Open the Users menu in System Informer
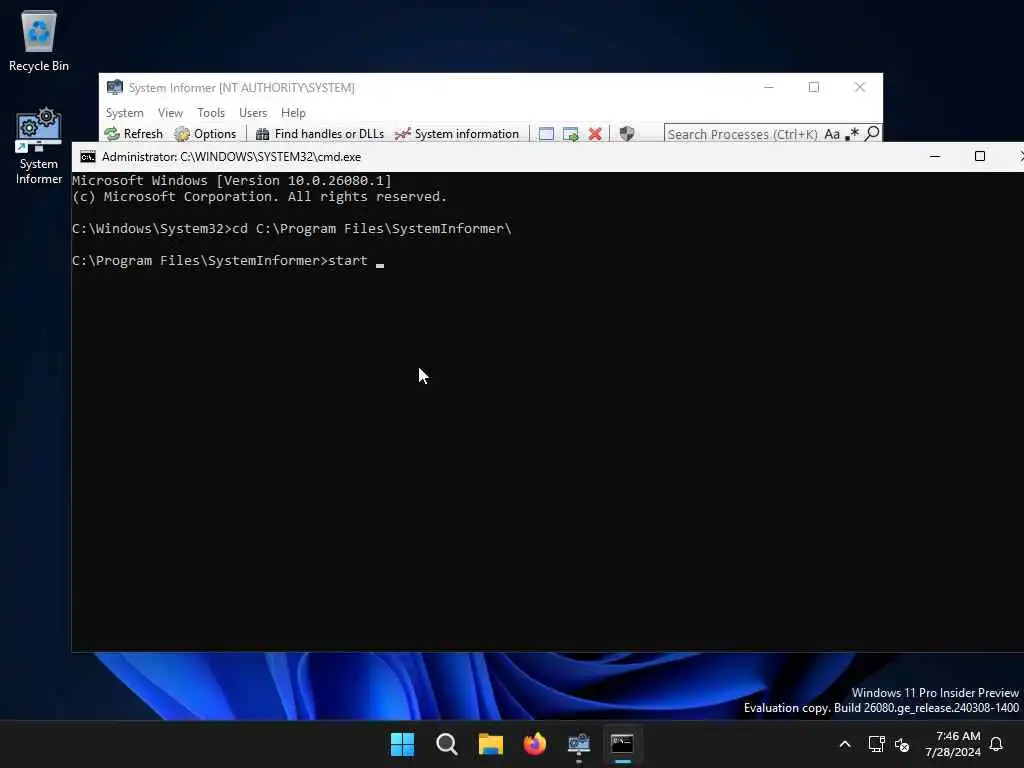 253,113
